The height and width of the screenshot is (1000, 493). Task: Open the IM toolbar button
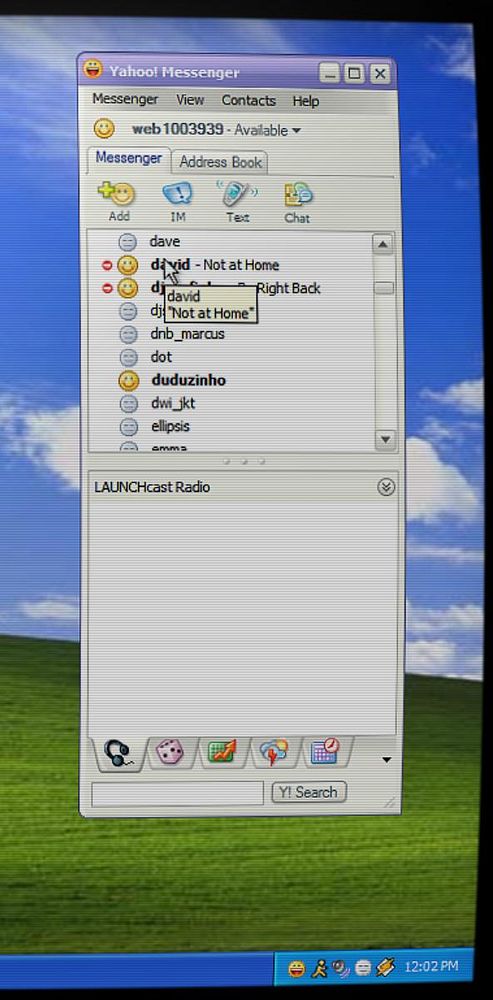177,194
